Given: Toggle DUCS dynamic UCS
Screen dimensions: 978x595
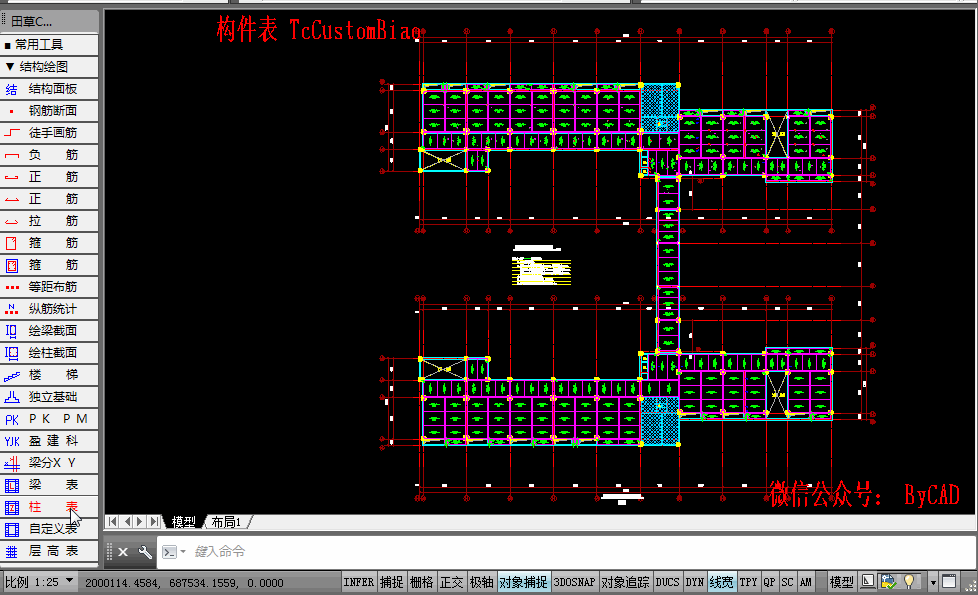Looking at the screenshot, I should (x=667, y=582).
